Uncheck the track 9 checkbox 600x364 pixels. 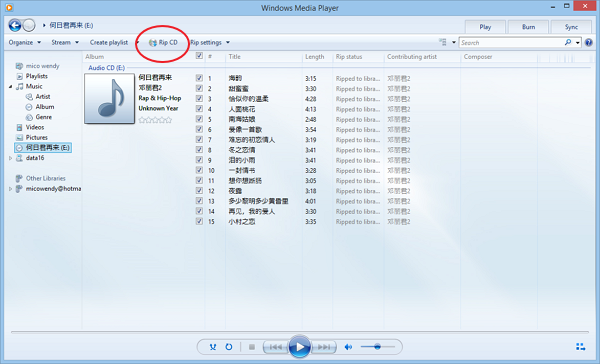click(199, 160)
